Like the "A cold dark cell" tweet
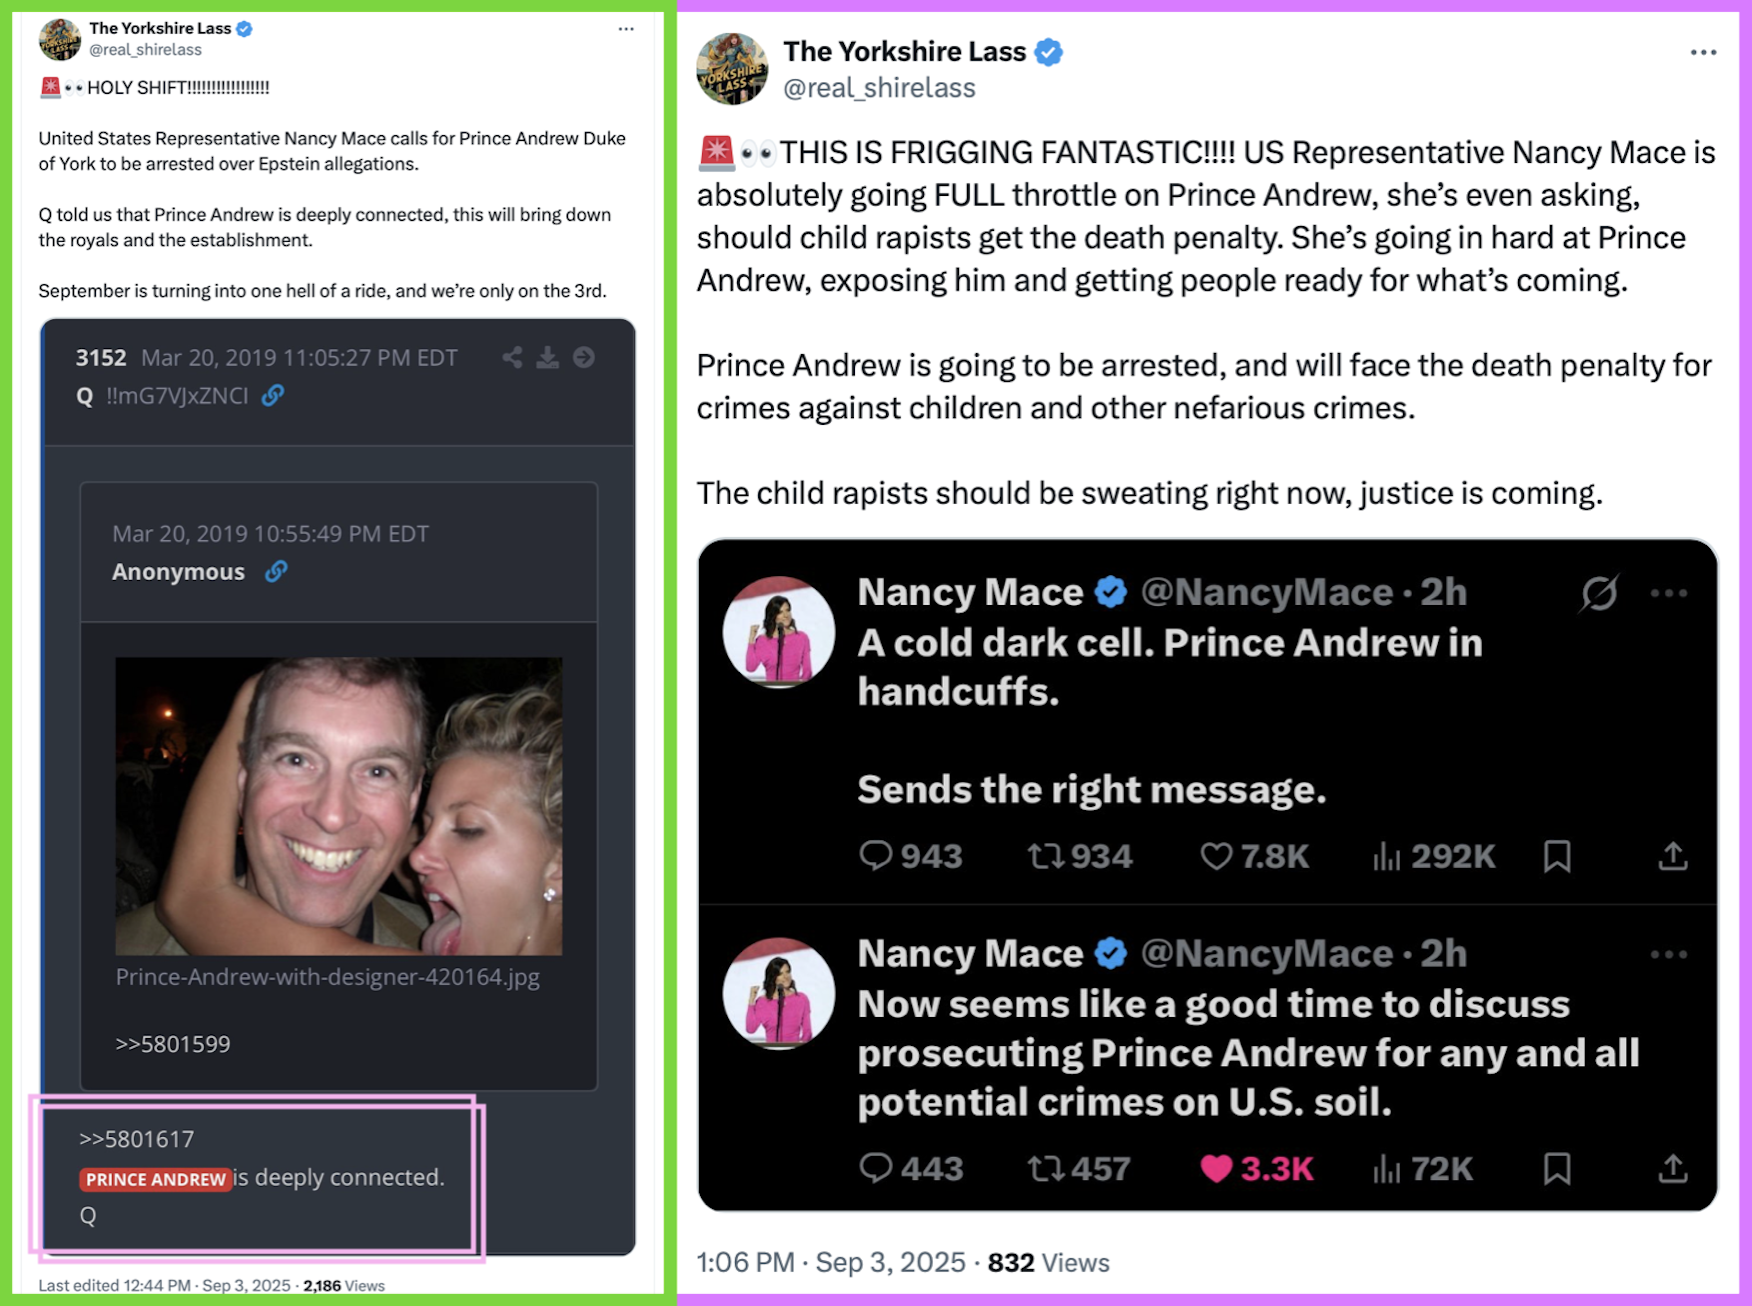Image resolution: width=1752 pixels, height=1306 pixels. (x=1216, y=856)
